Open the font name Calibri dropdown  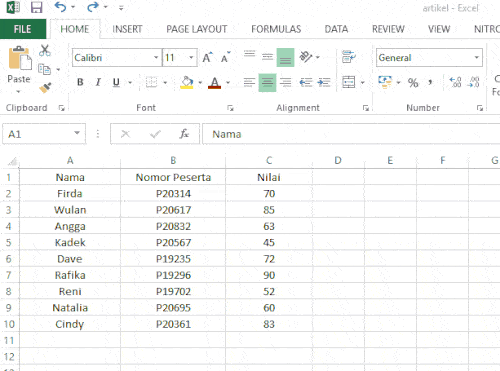156,57
